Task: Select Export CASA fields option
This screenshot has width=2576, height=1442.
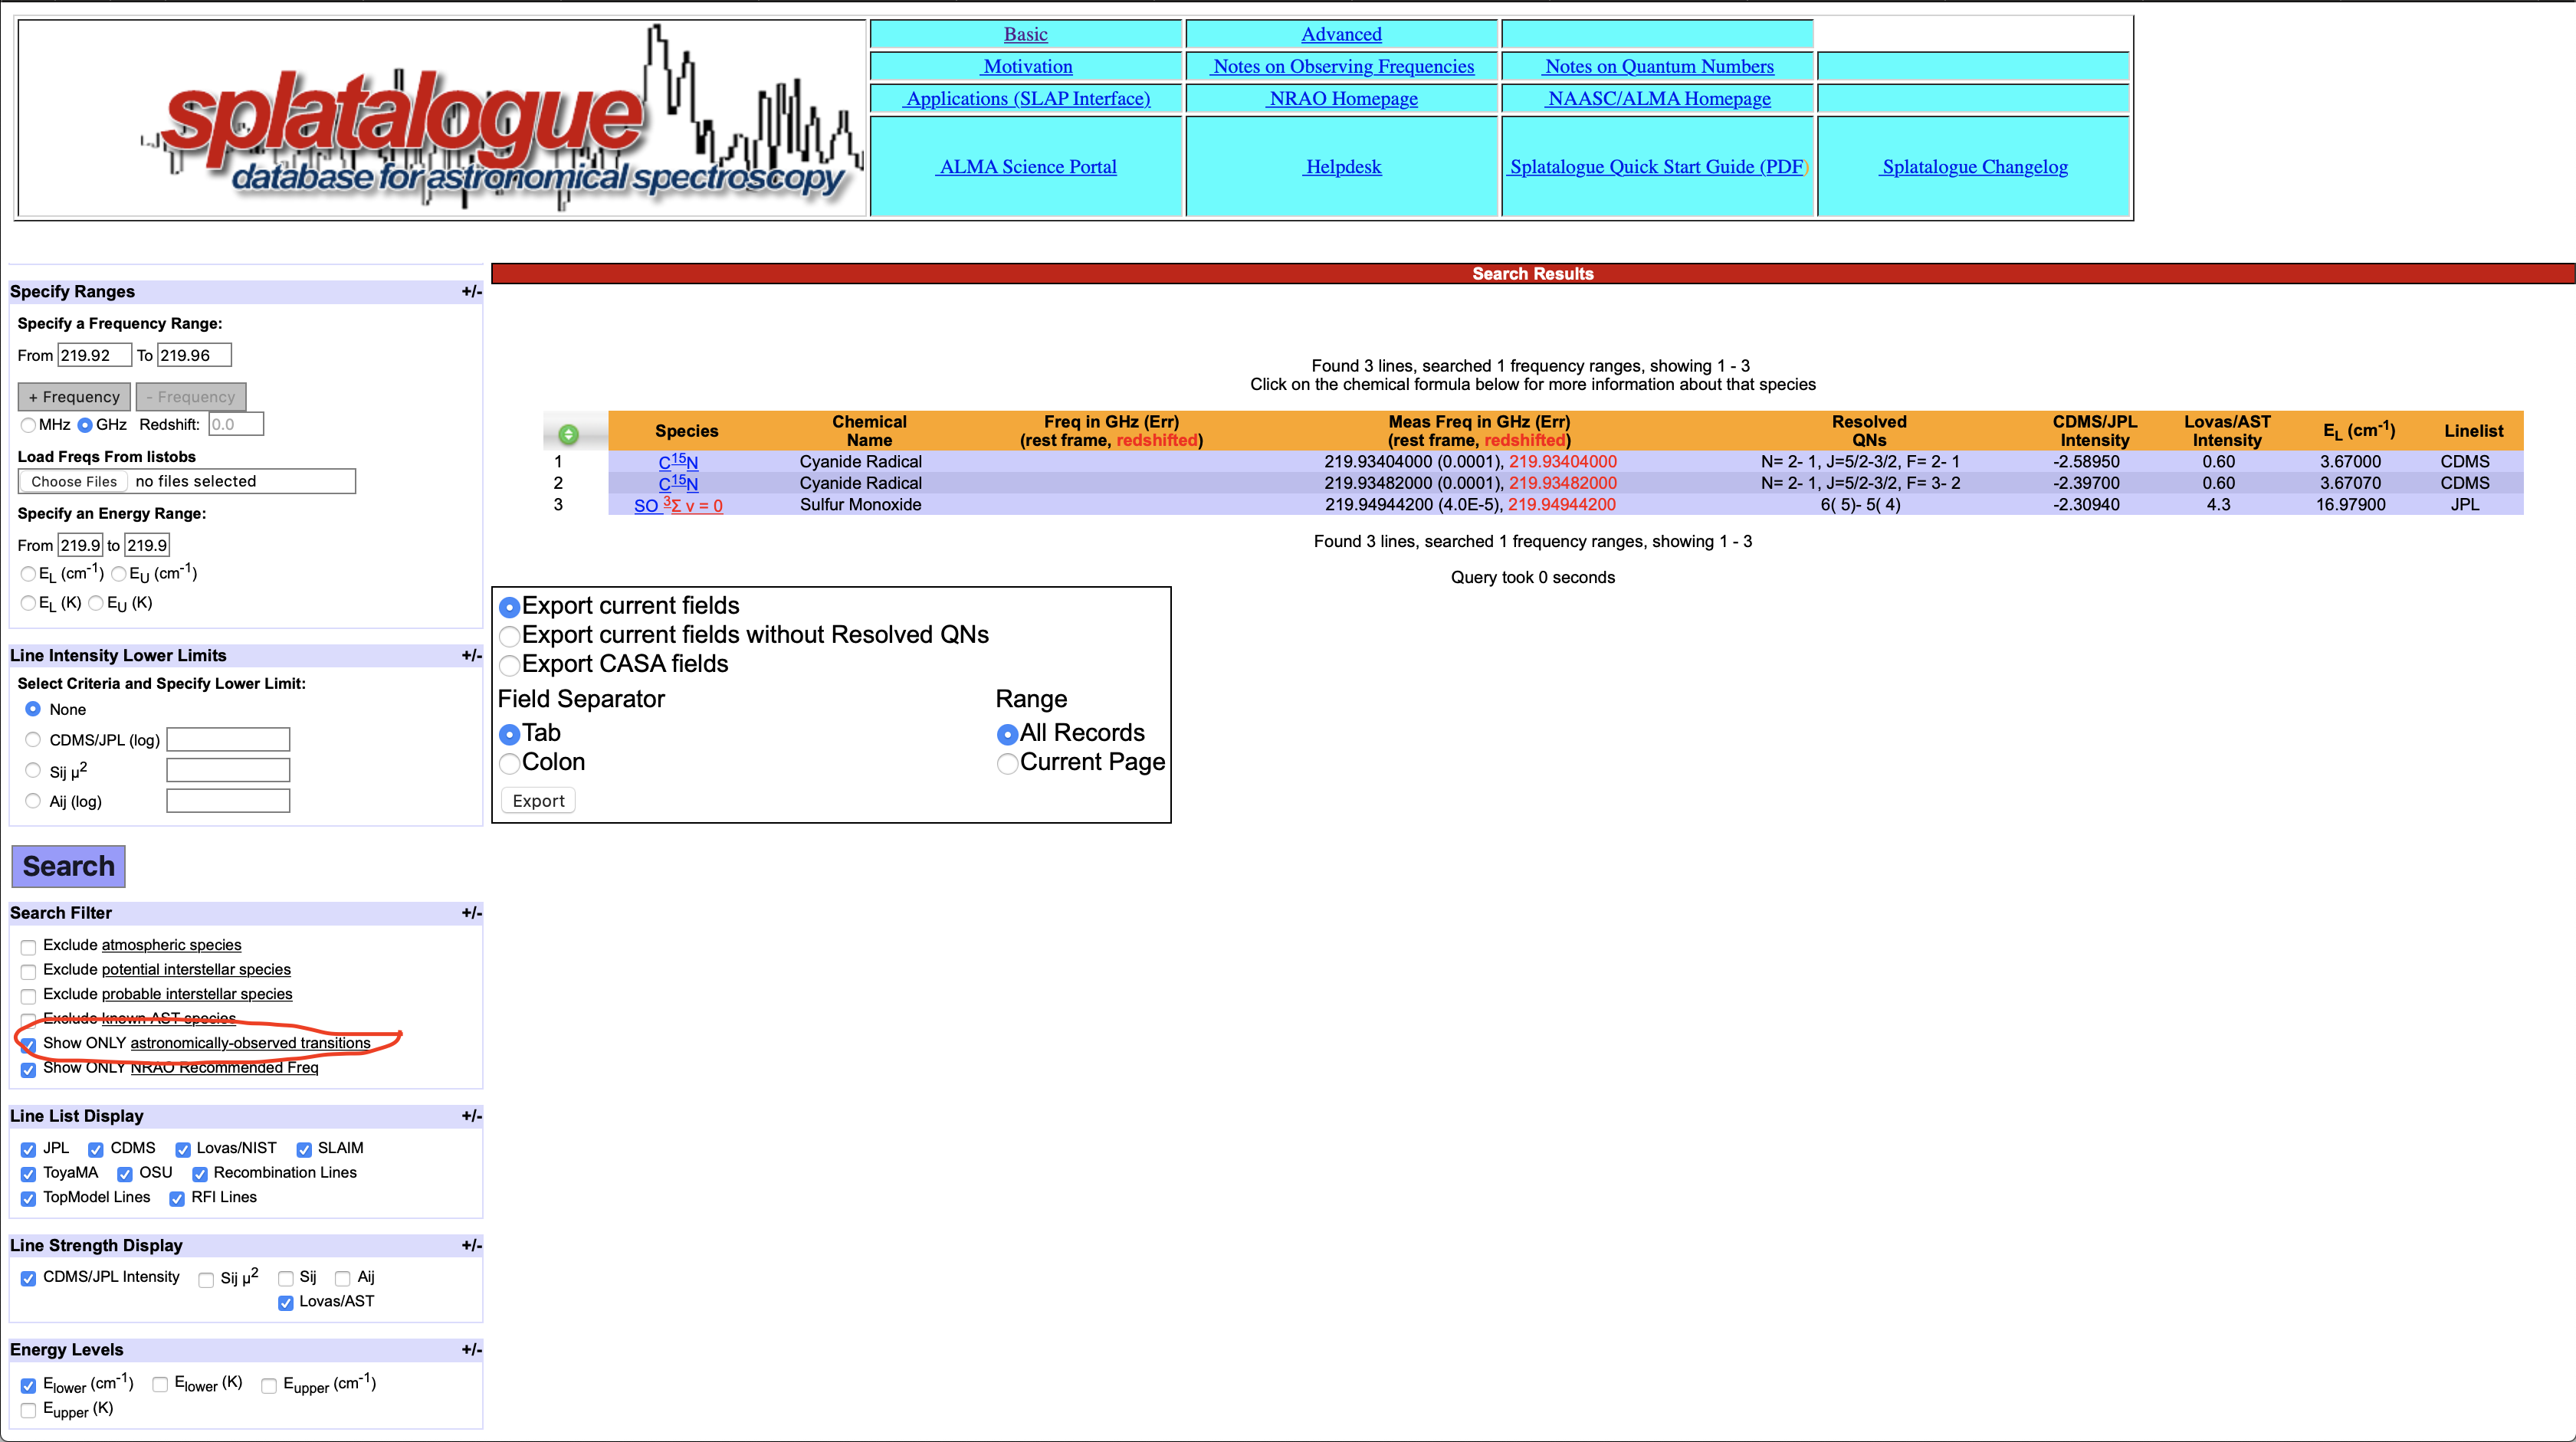Action: [509, 665]
